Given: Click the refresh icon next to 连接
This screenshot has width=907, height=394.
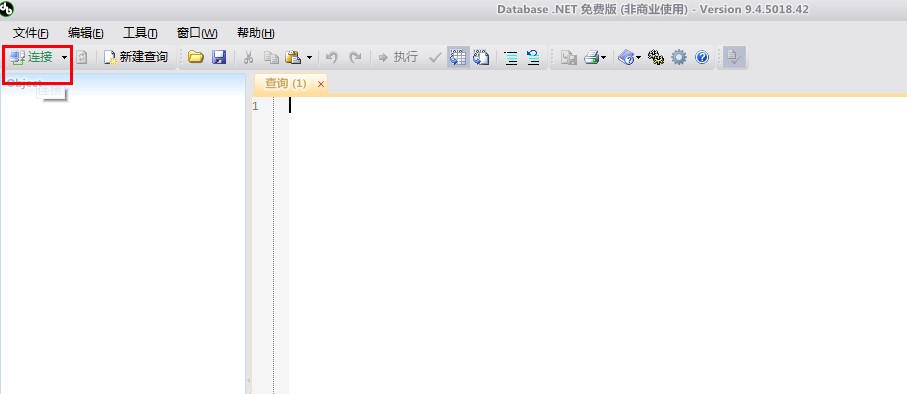Looking at the screenshot, I should point(82,57).
